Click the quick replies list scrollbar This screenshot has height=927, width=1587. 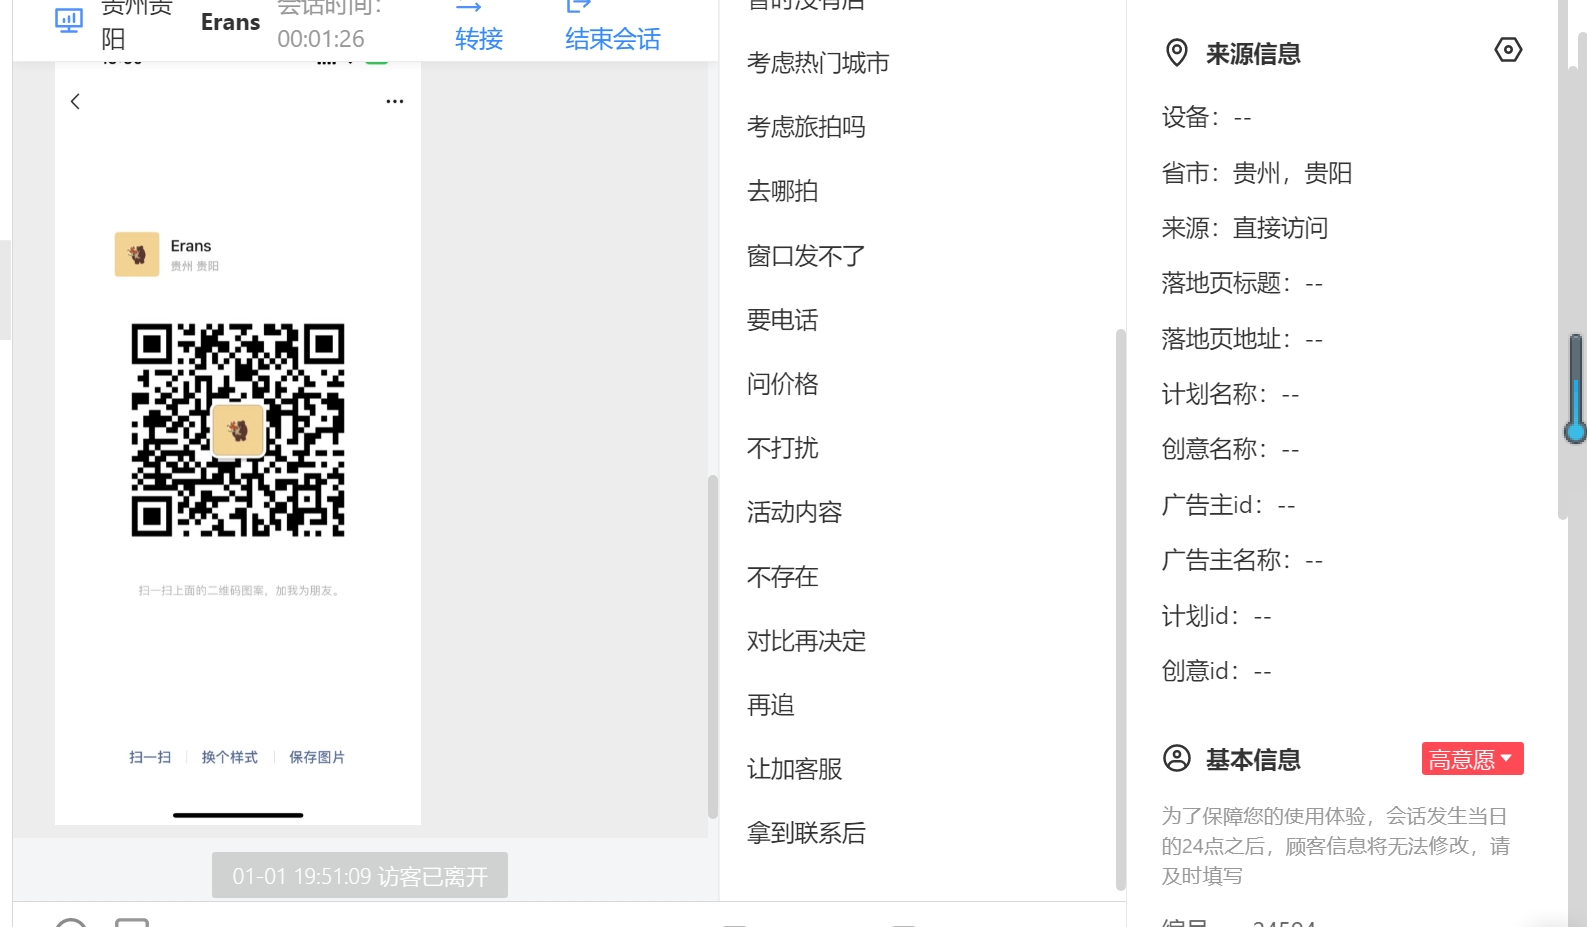(1120, 609)
